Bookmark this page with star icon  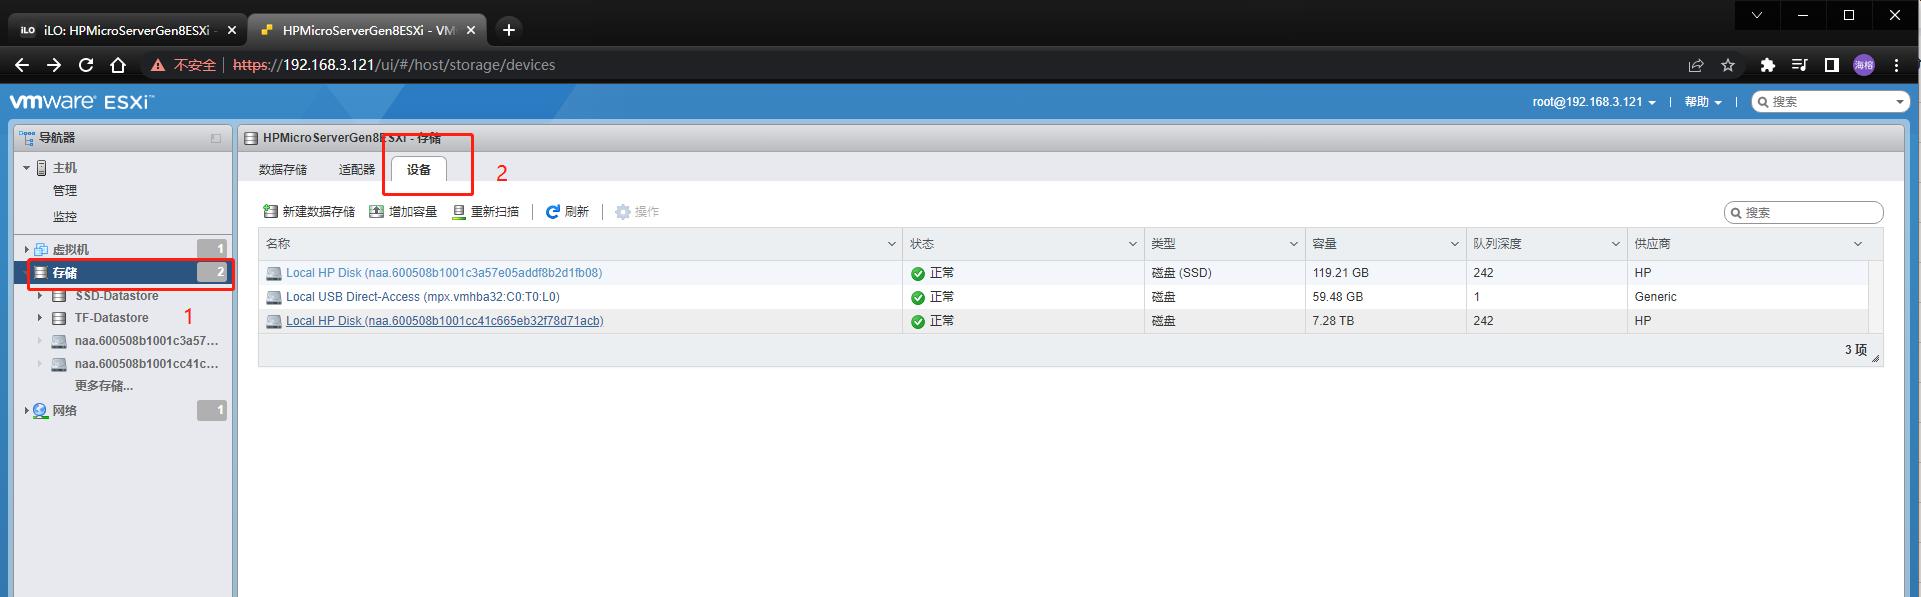(x=1728, y=65)
